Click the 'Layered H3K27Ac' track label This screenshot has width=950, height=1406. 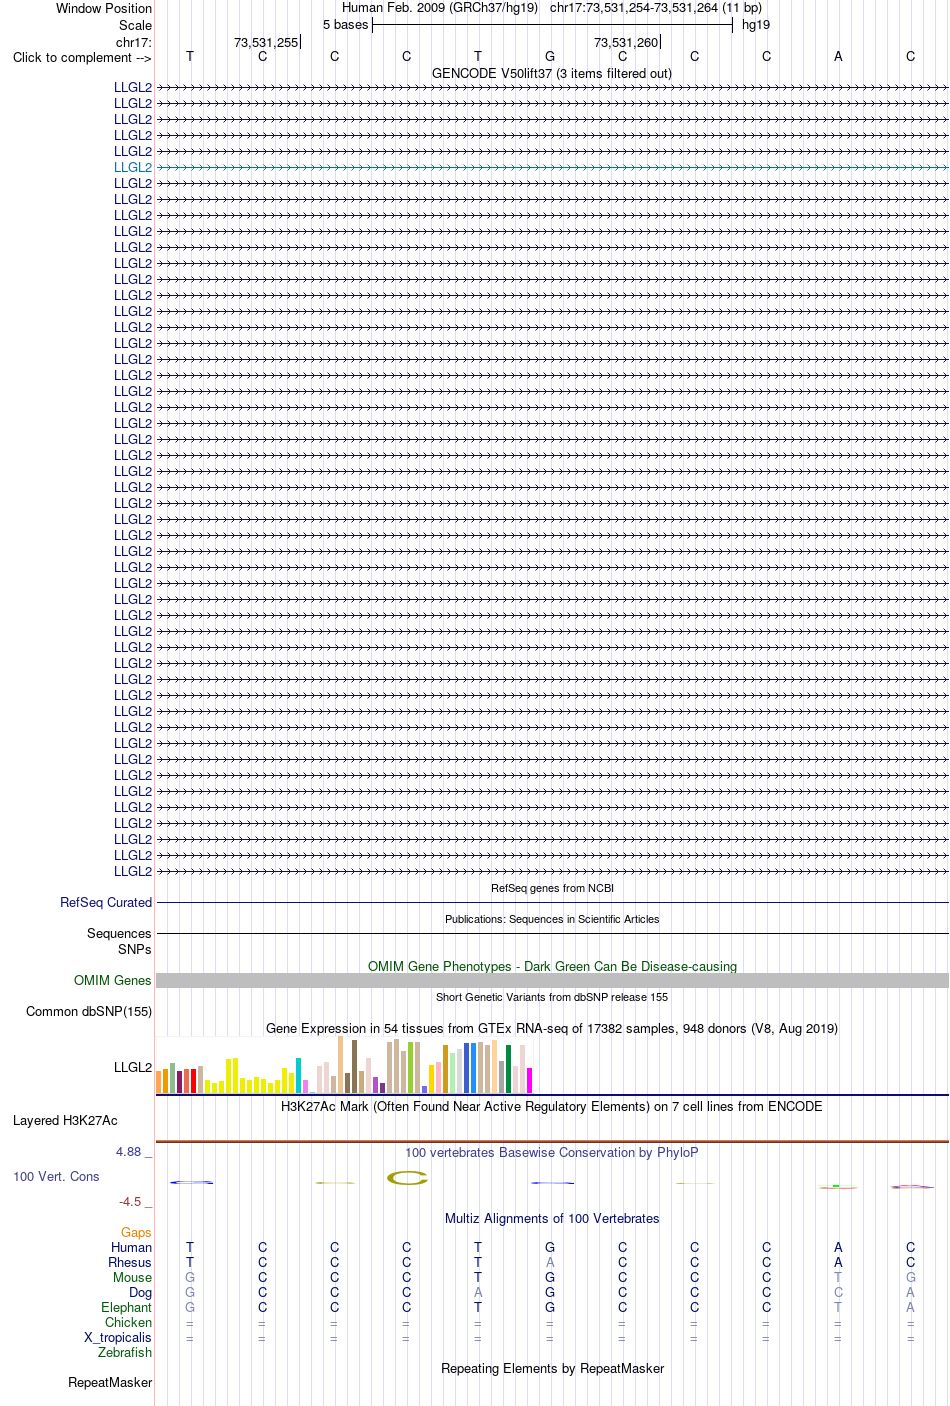pos(65,1120)
